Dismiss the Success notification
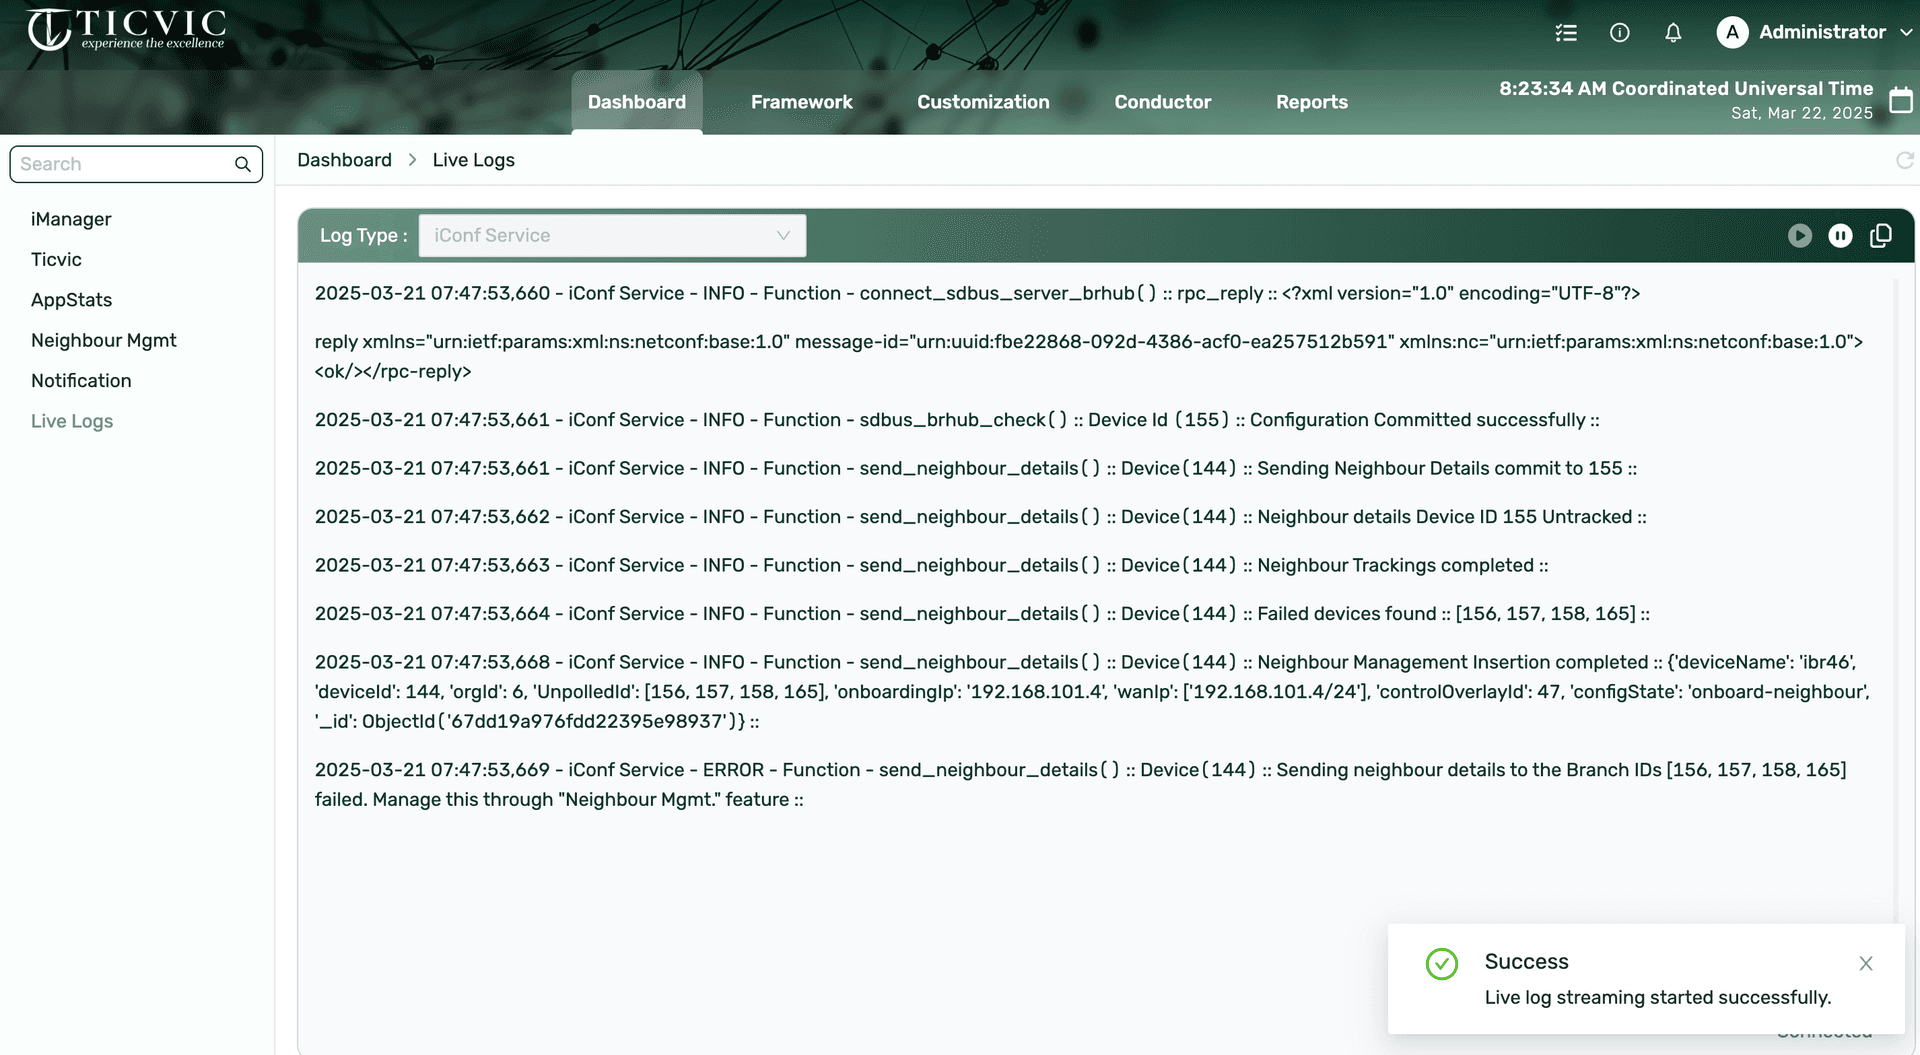The image size is (1920, 1055). coord(1866,964)
